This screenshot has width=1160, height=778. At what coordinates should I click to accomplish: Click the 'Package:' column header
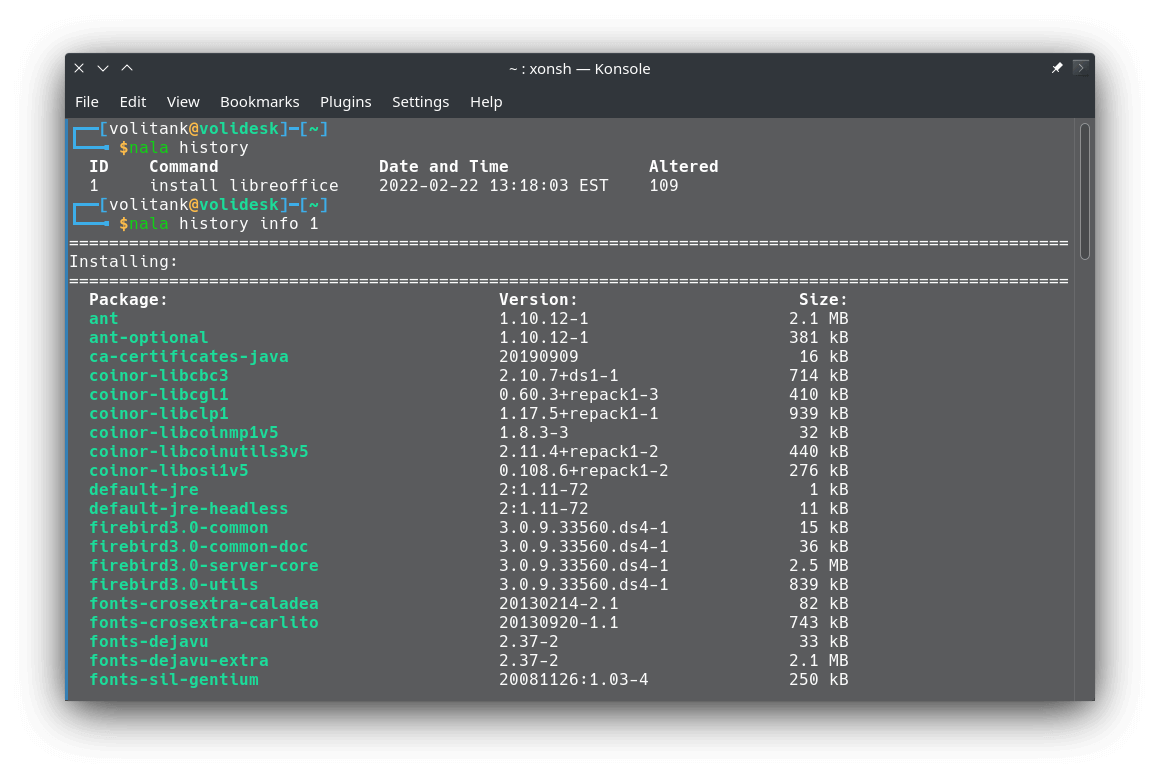(x=128, y=300)
